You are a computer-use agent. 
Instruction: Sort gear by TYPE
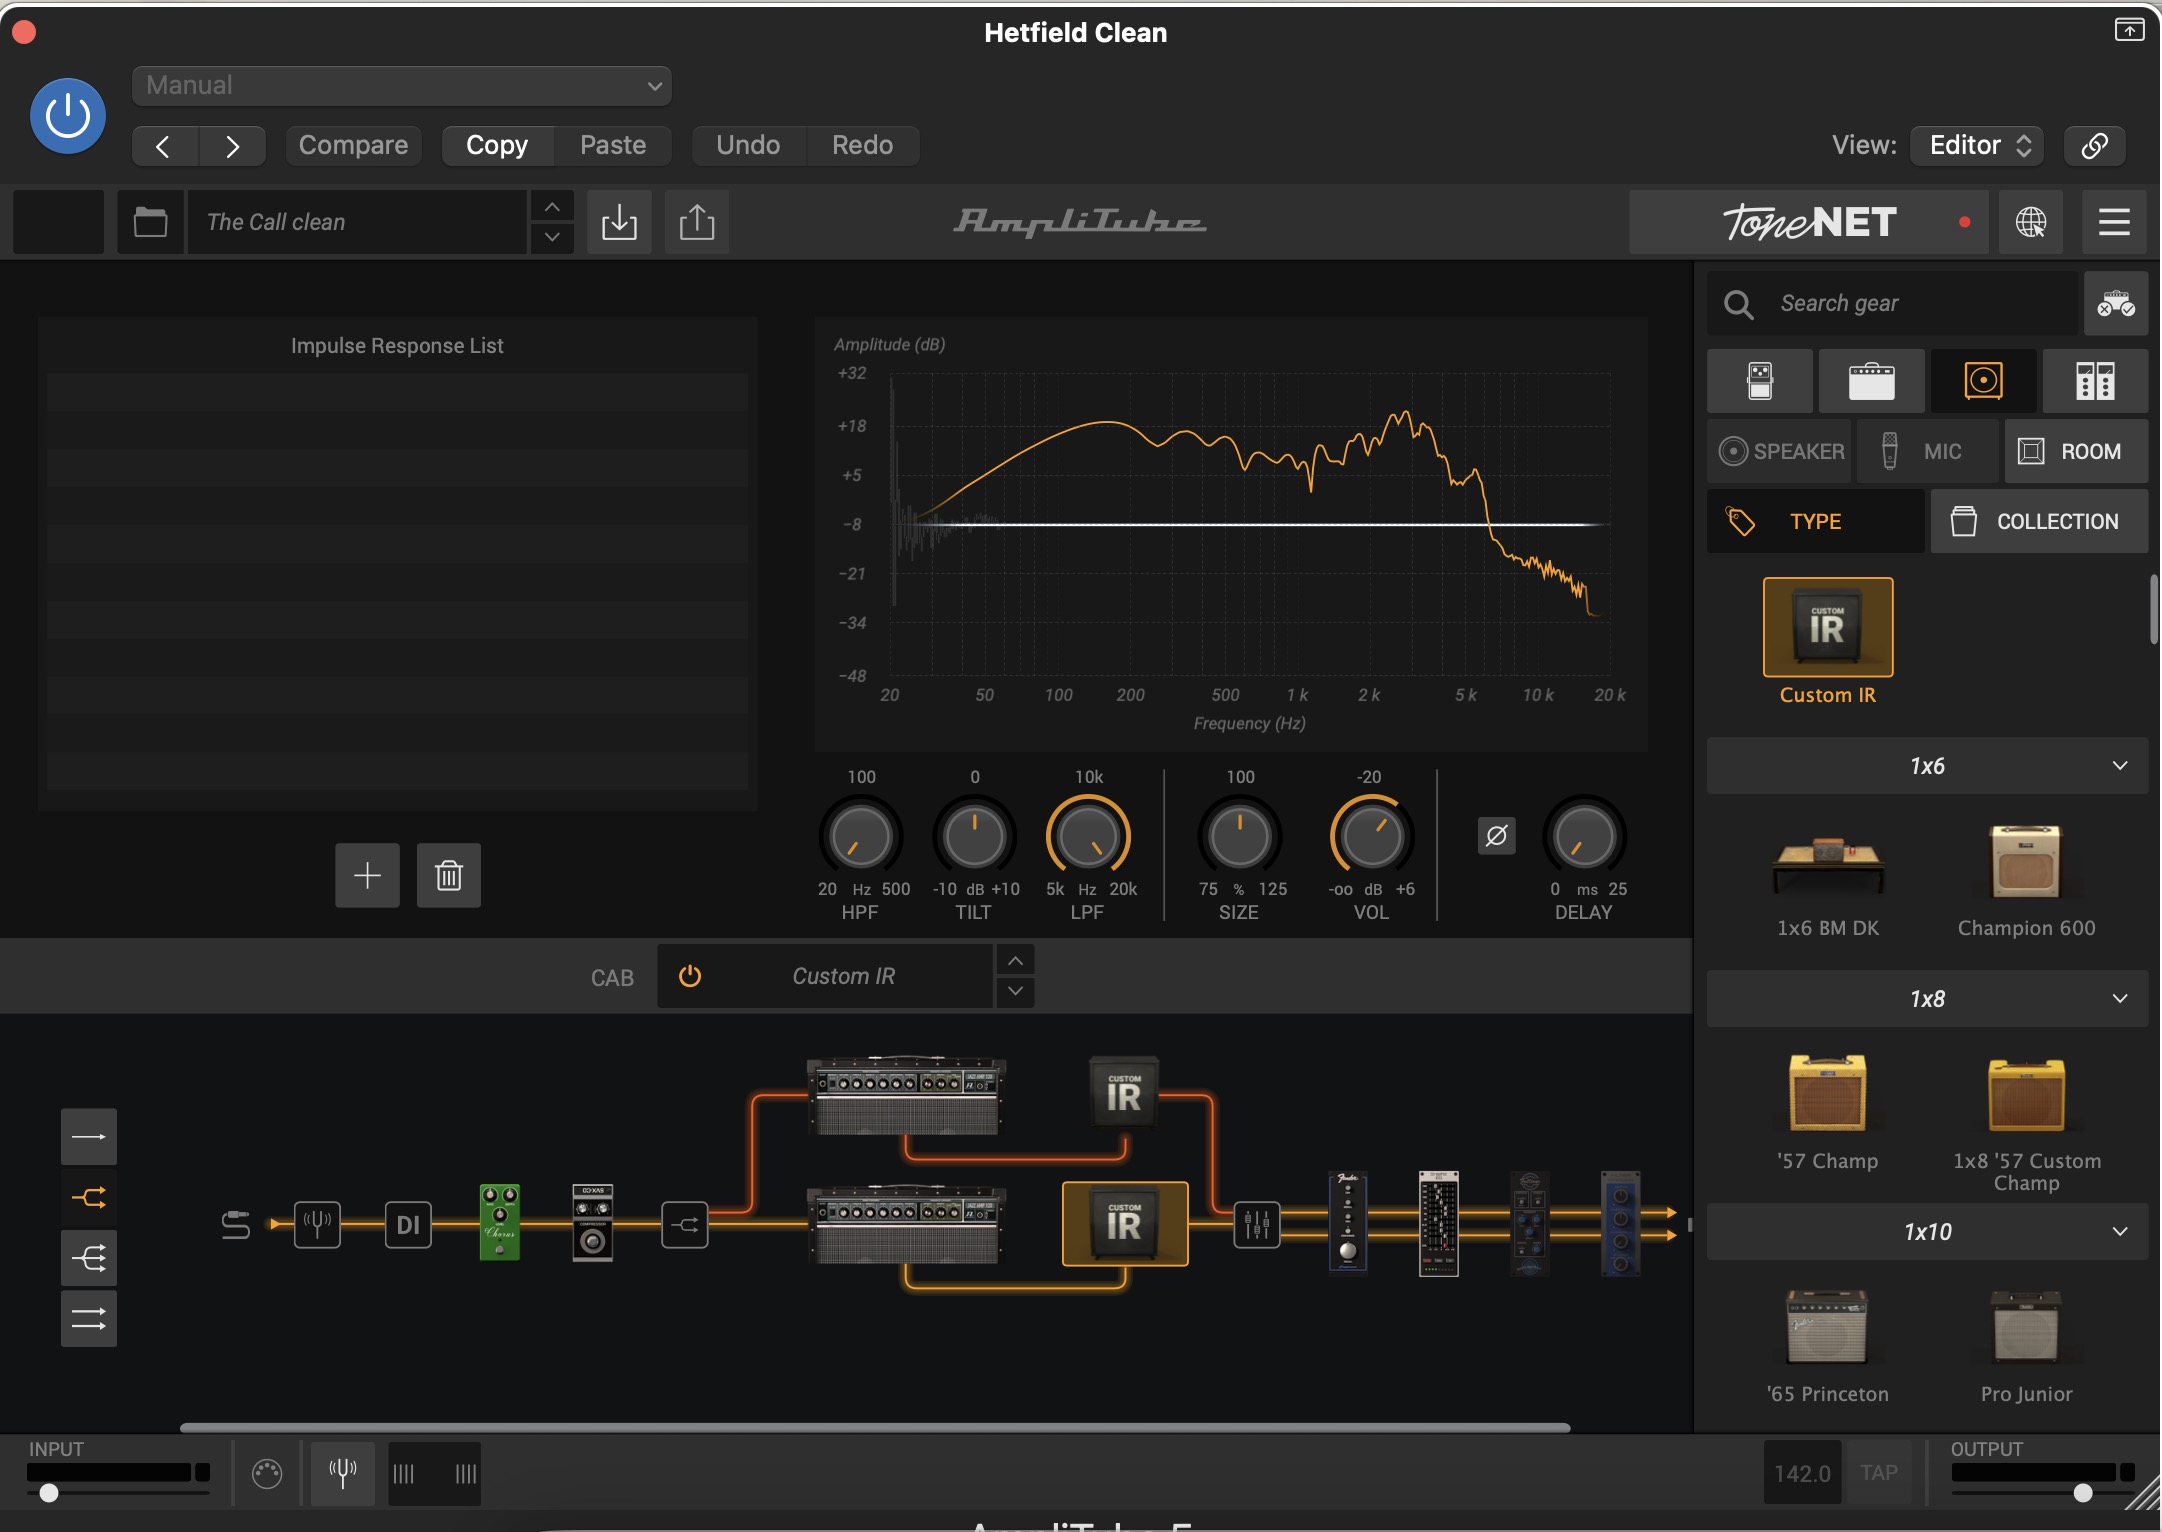pyautogui.click(x=1815, y=521)
